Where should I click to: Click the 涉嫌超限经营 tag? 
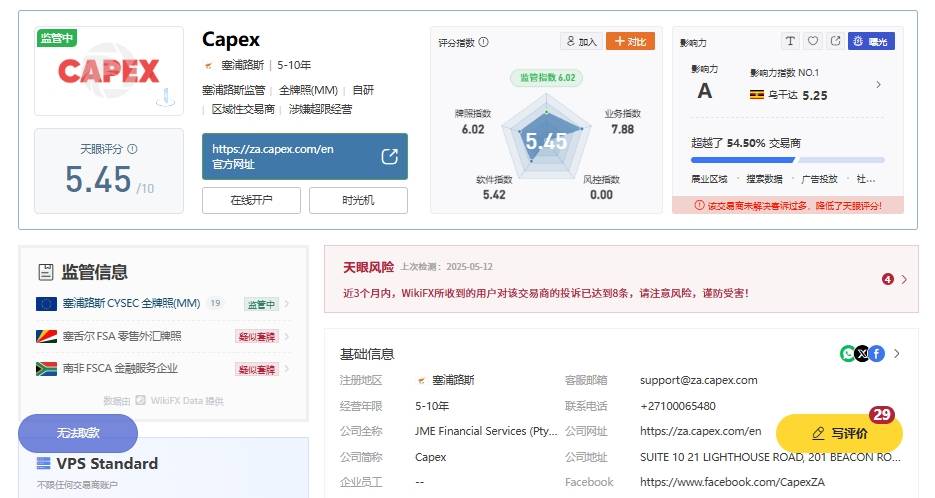pyautogui.click(x=320, y=109)
